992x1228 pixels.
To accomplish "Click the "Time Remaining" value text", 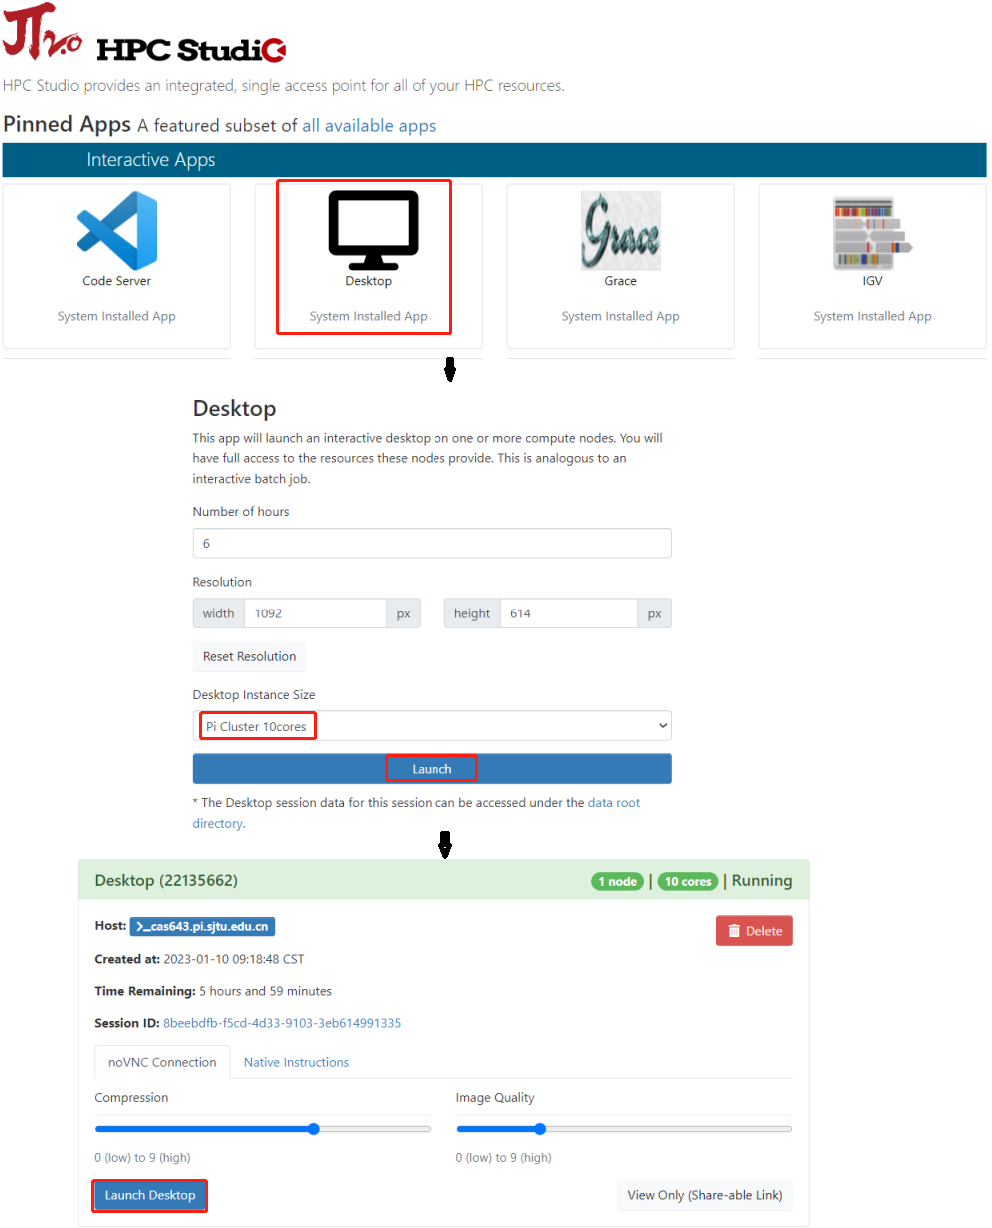I will pos(266,991).
